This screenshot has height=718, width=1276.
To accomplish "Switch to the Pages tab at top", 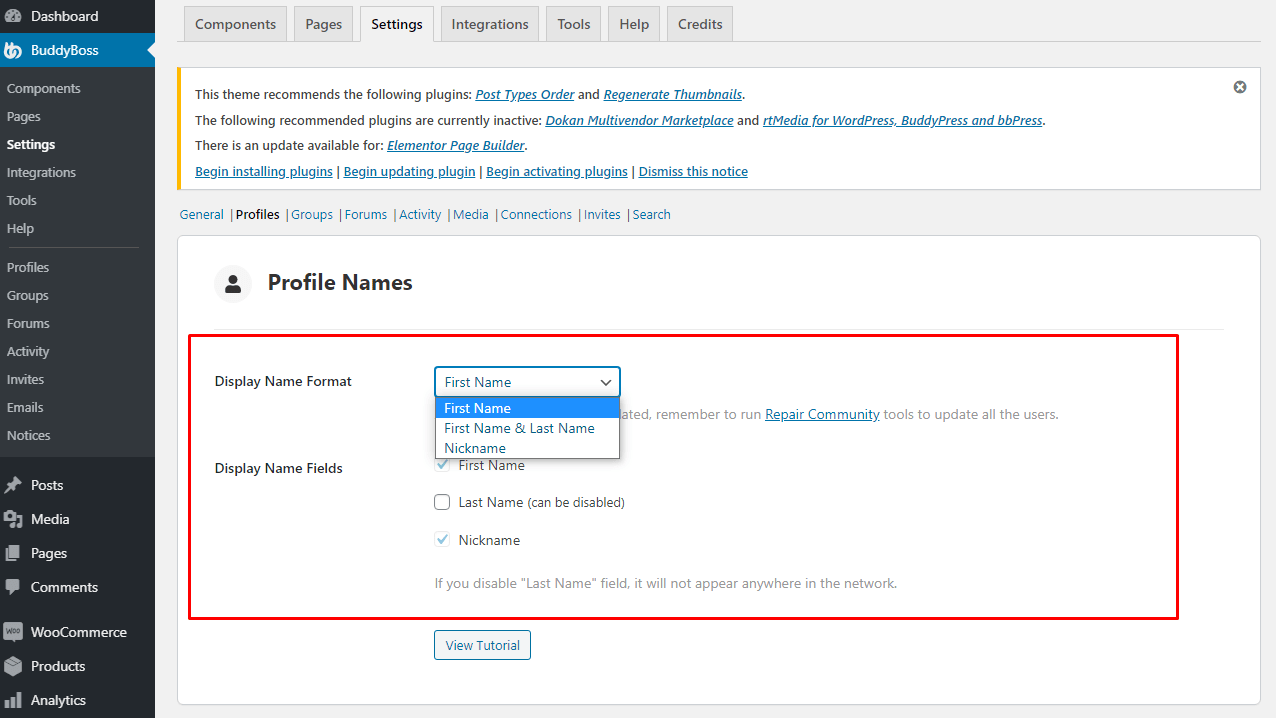I will (324, 24).
